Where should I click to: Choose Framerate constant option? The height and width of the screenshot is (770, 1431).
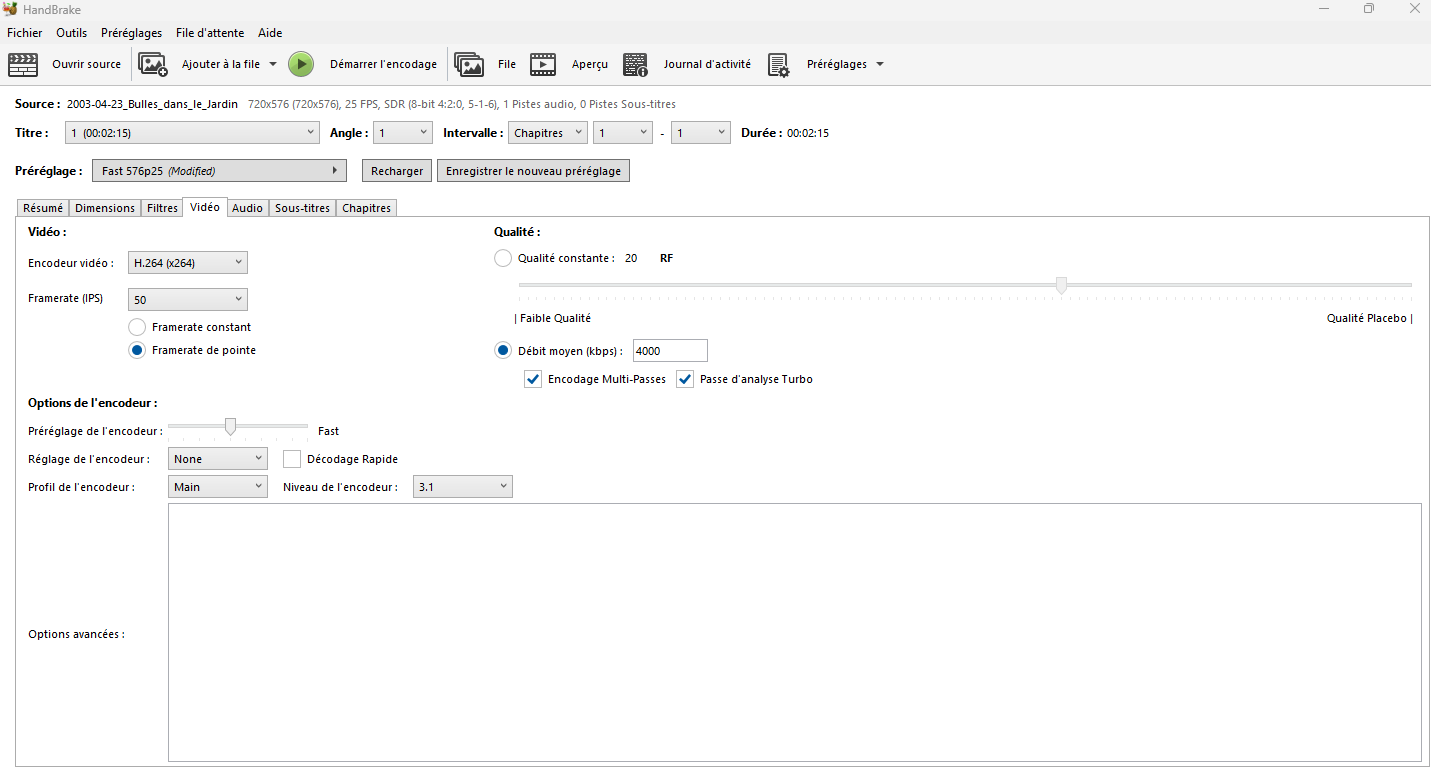coord(137,327)
